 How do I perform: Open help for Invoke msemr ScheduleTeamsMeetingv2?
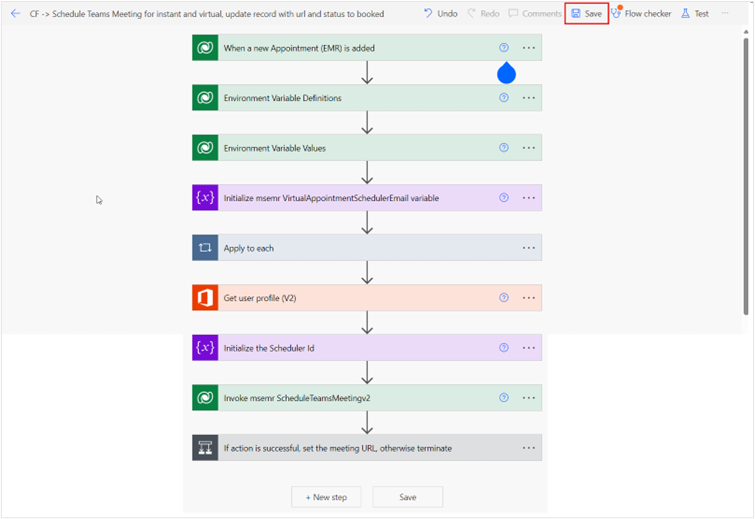pos(504,398)
